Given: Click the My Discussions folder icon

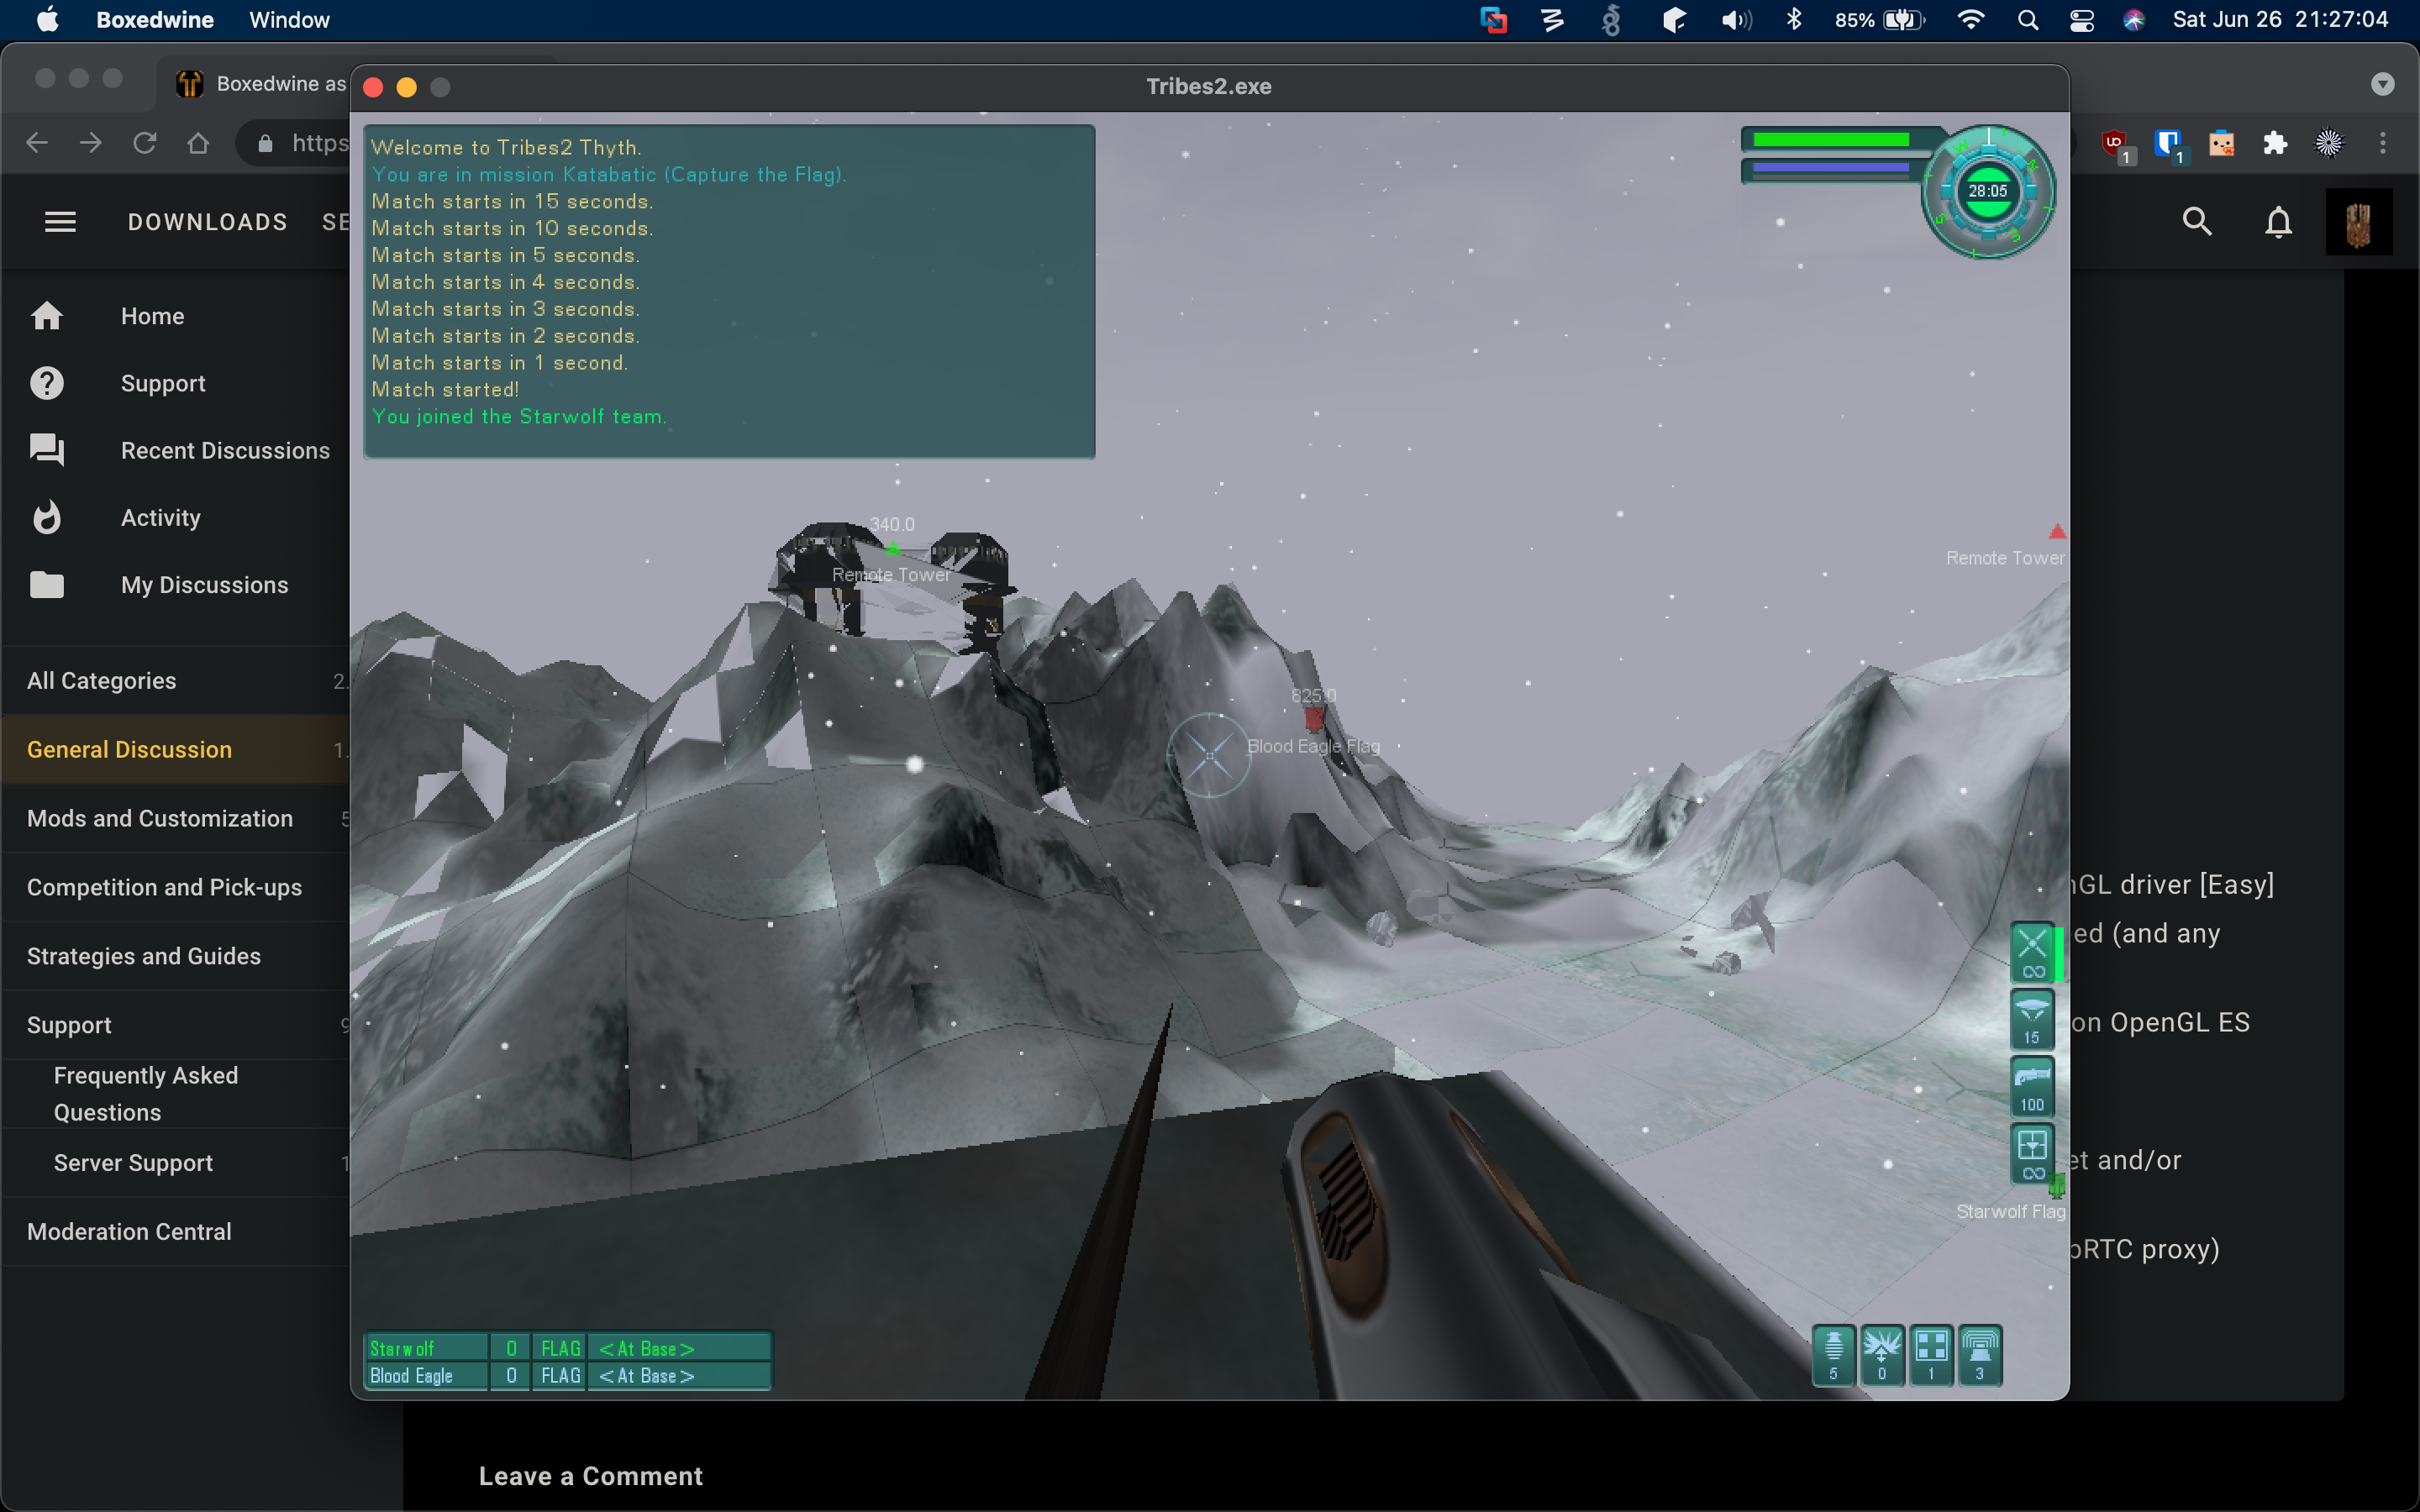Looking at the screenshot, I should (x=47, y=584).
